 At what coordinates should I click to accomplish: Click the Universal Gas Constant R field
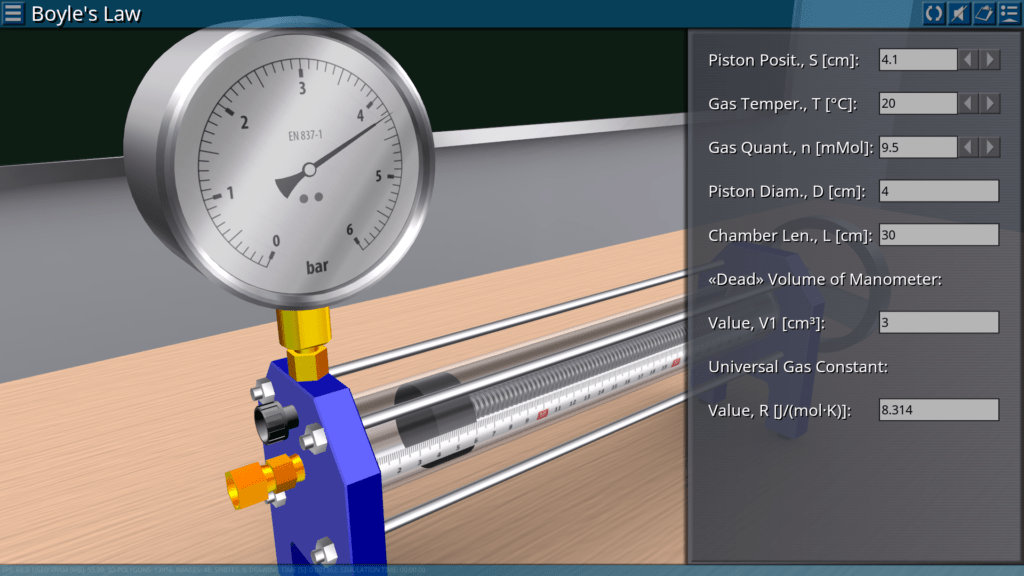(x=938, y=410)
